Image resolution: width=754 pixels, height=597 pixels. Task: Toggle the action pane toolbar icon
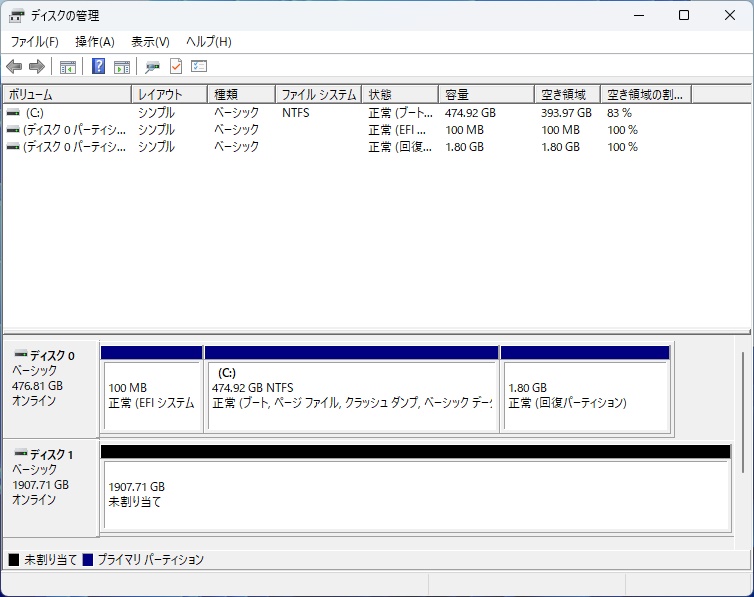[x=122, y=67]
